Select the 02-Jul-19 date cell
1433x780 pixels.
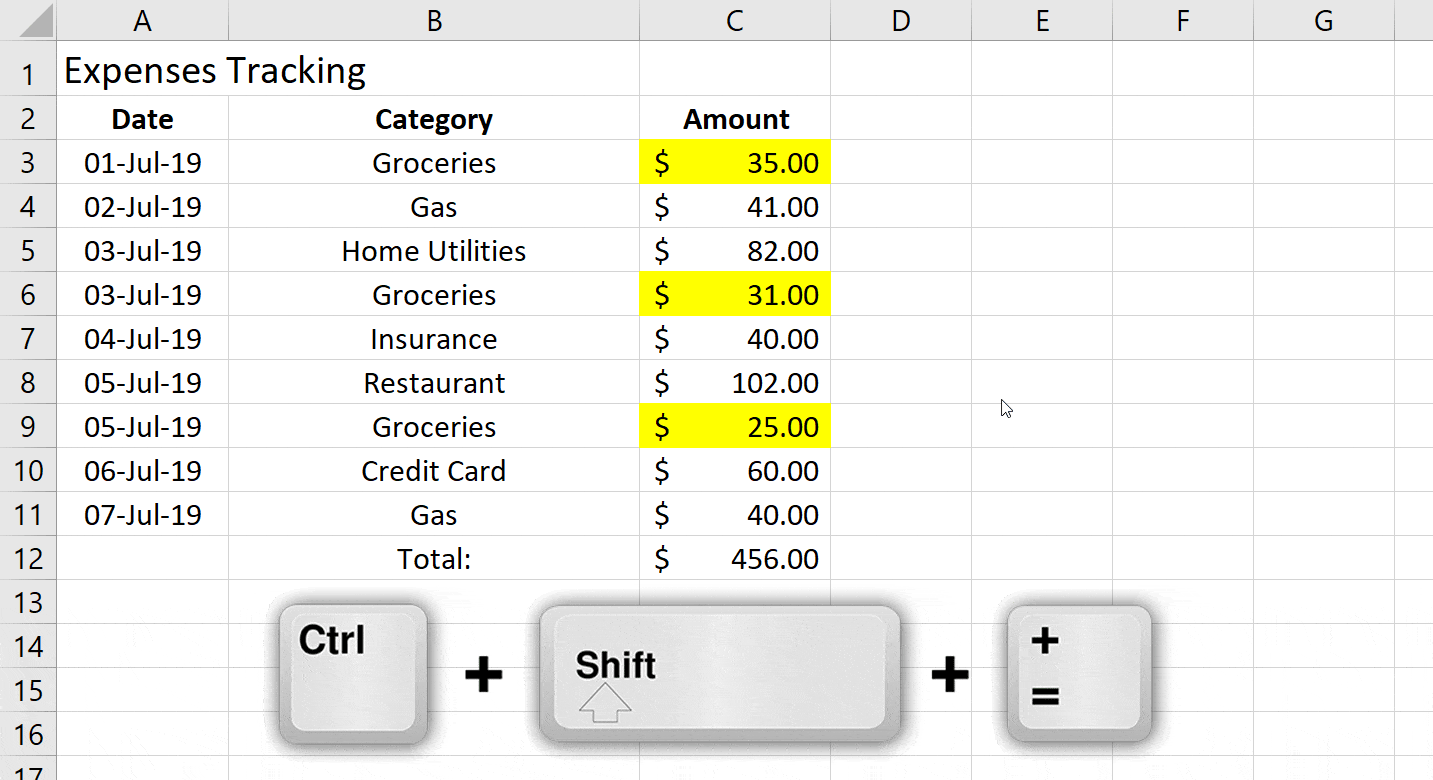[x=142, y=206]
